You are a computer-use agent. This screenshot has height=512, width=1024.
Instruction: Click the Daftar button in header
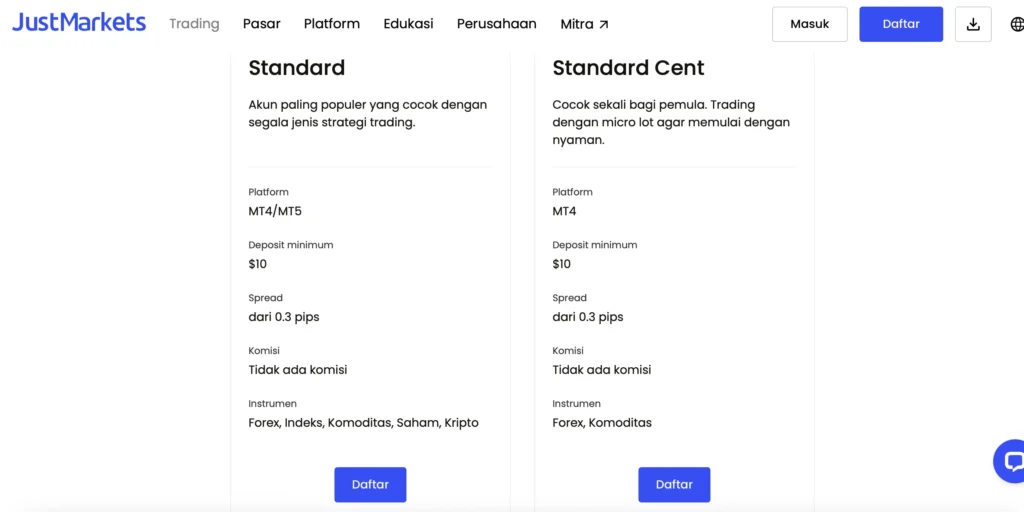[x=901, y=24]
